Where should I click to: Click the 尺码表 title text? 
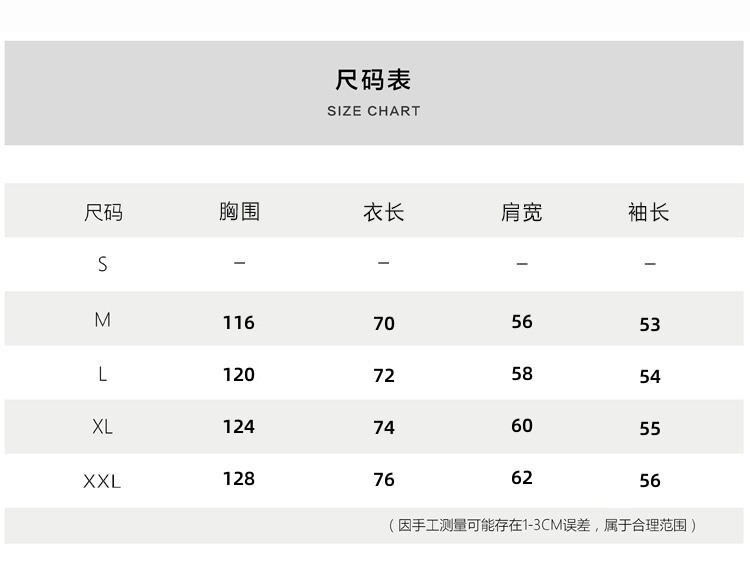(373, 80)
